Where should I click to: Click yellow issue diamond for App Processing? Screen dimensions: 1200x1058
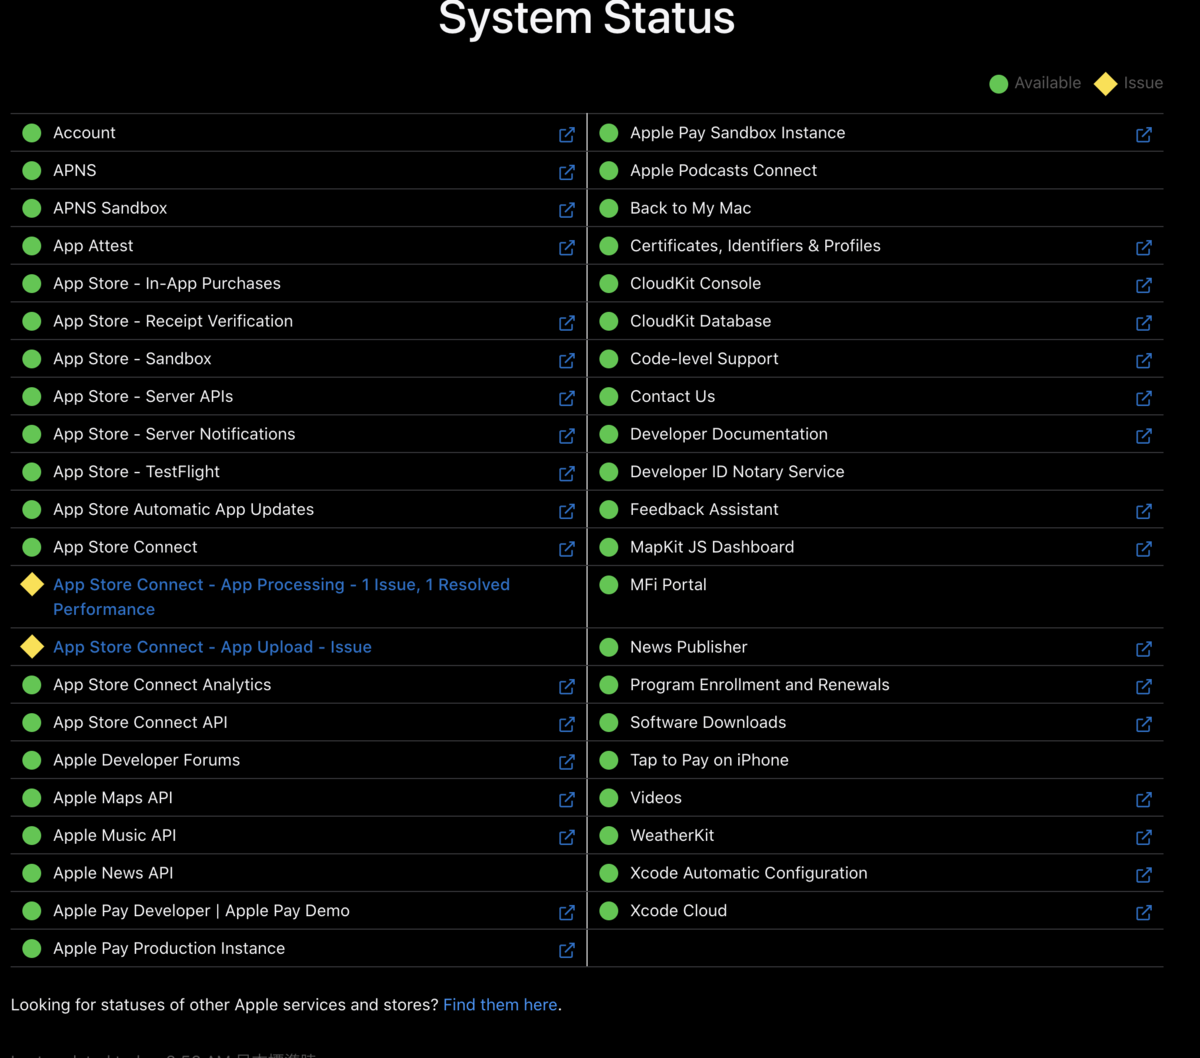point(32,584)
